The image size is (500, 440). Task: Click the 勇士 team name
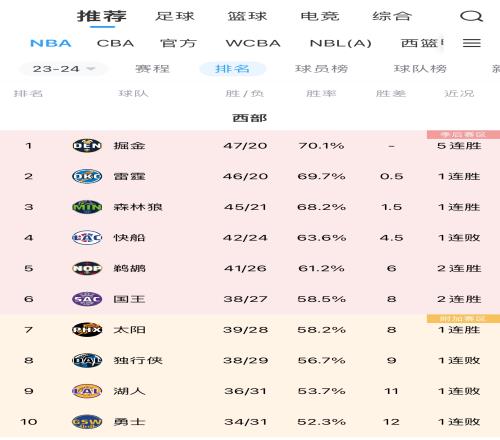pos(129,422)
